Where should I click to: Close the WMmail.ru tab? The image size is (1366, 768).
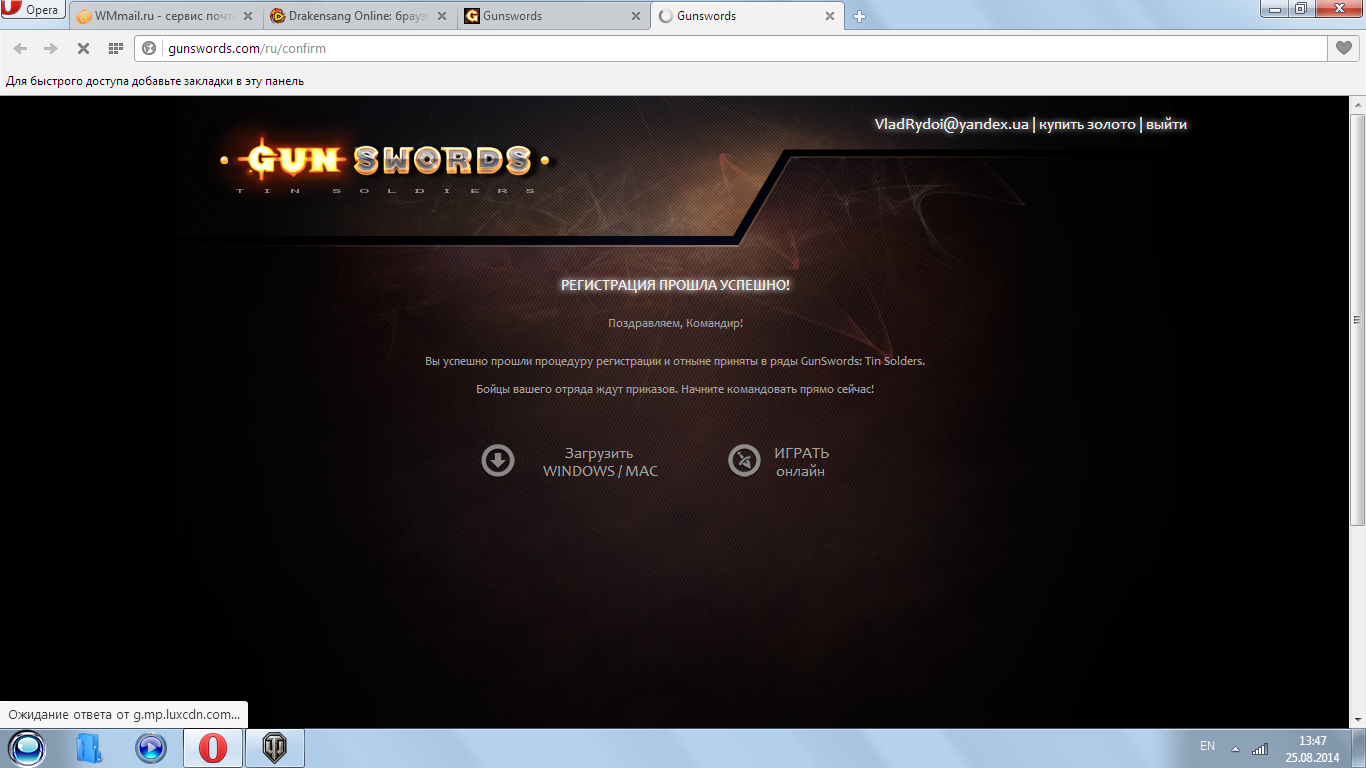(248, 16)
